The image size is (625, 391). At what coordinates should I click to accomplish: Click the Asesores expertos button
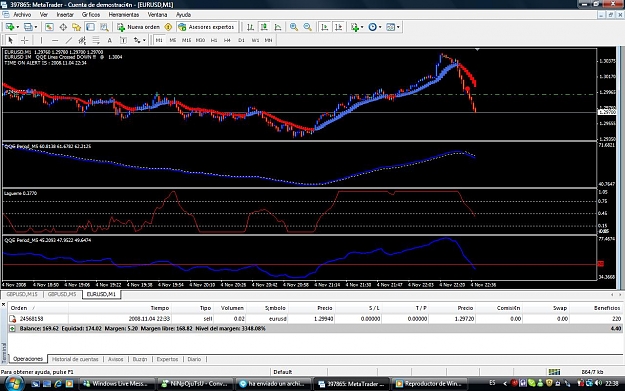point(206,27)
